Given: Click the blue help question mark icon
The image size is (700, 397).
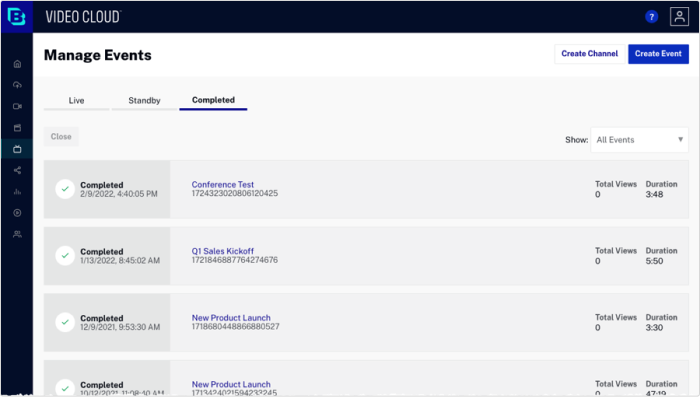Looking at the screenshot, I should click(651, 17).
